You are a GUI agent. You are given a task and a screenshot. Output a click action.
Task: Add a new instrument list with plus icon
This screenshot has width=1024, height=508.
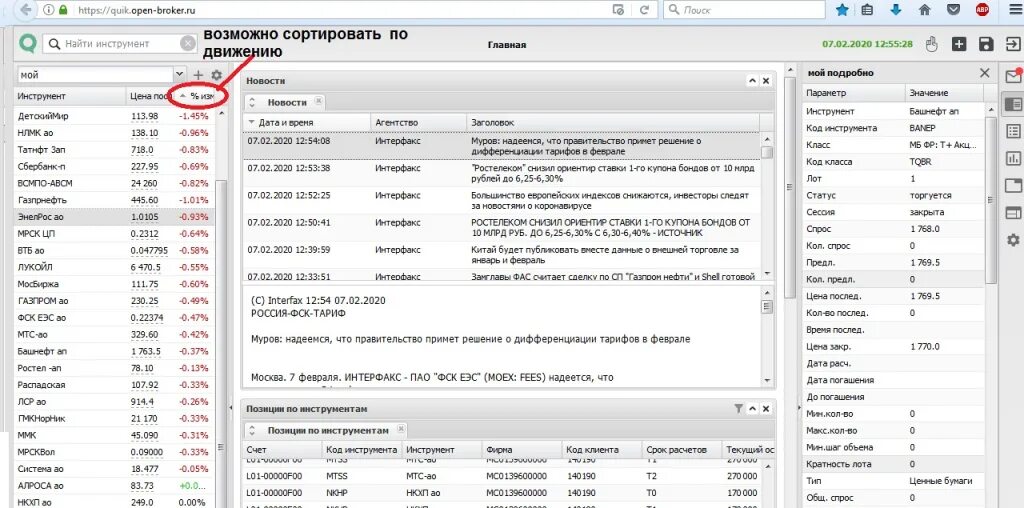(x=199, y=75)
